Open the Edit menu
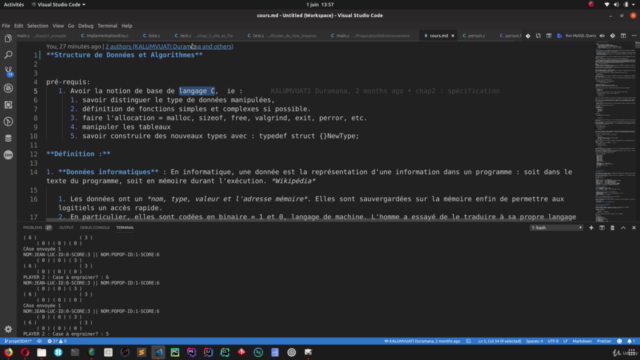Viewport: 640px width, 360px height. coord(18,26)
